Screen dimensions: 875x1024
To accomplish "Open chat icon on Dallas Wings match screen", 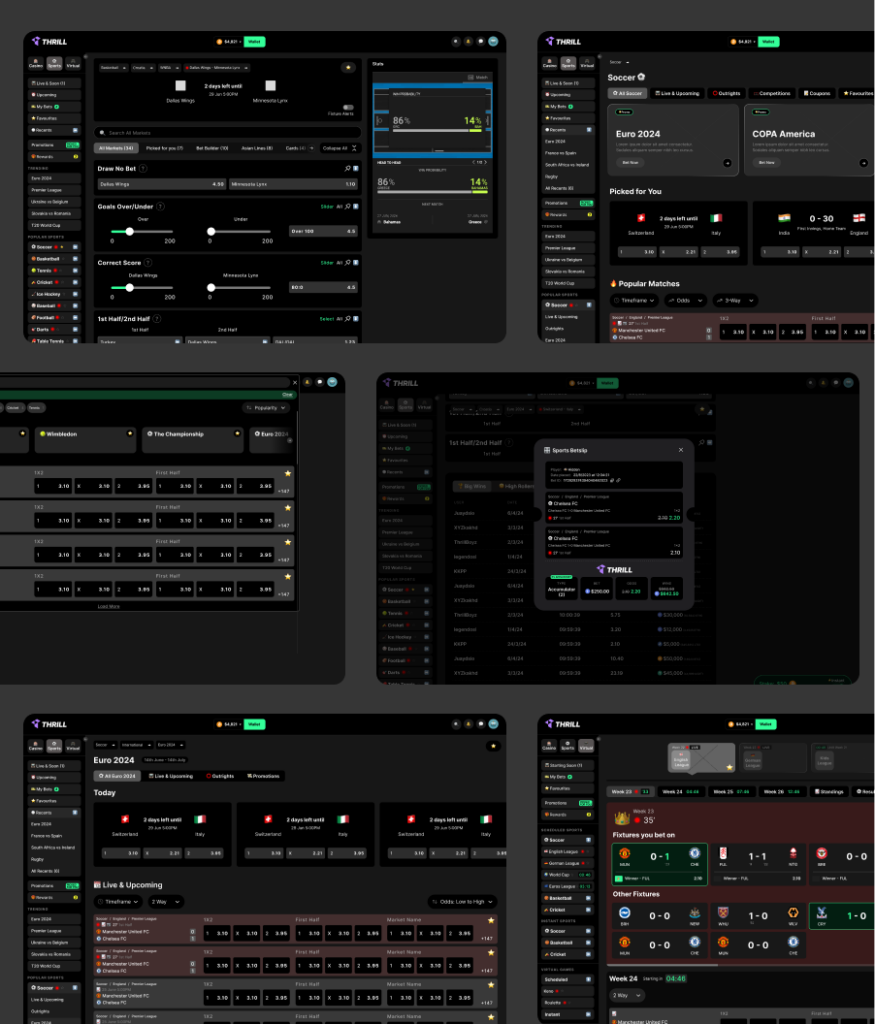I will 481,41.
